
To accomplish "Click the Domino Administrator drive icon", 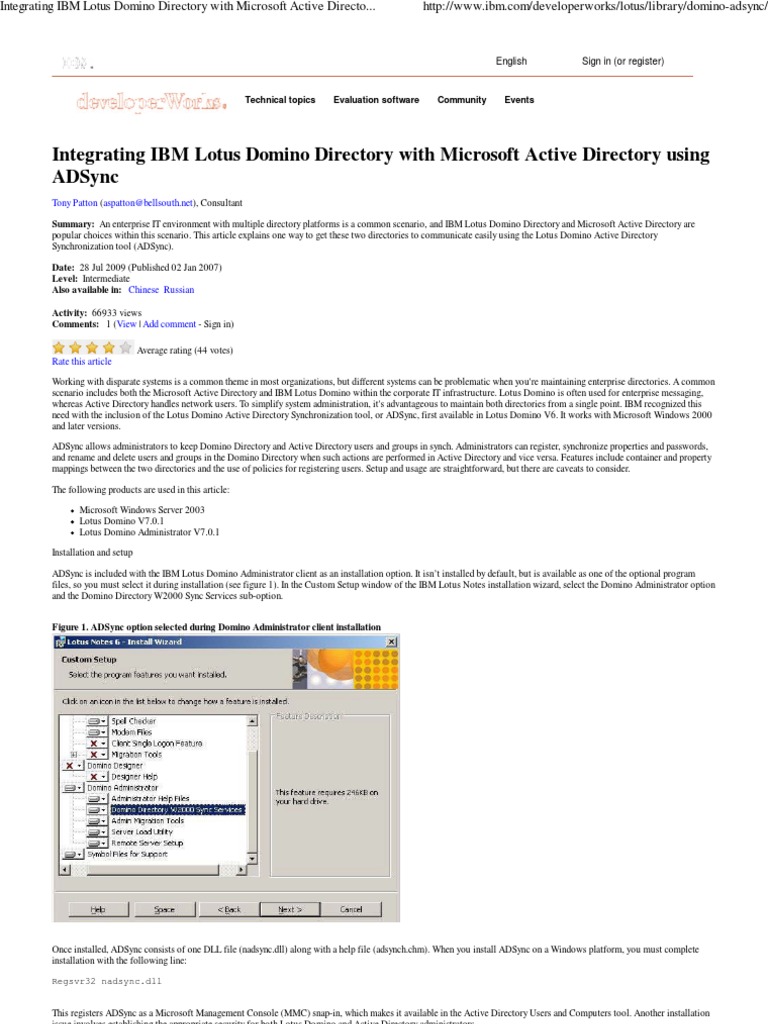I will pos(73,788).
